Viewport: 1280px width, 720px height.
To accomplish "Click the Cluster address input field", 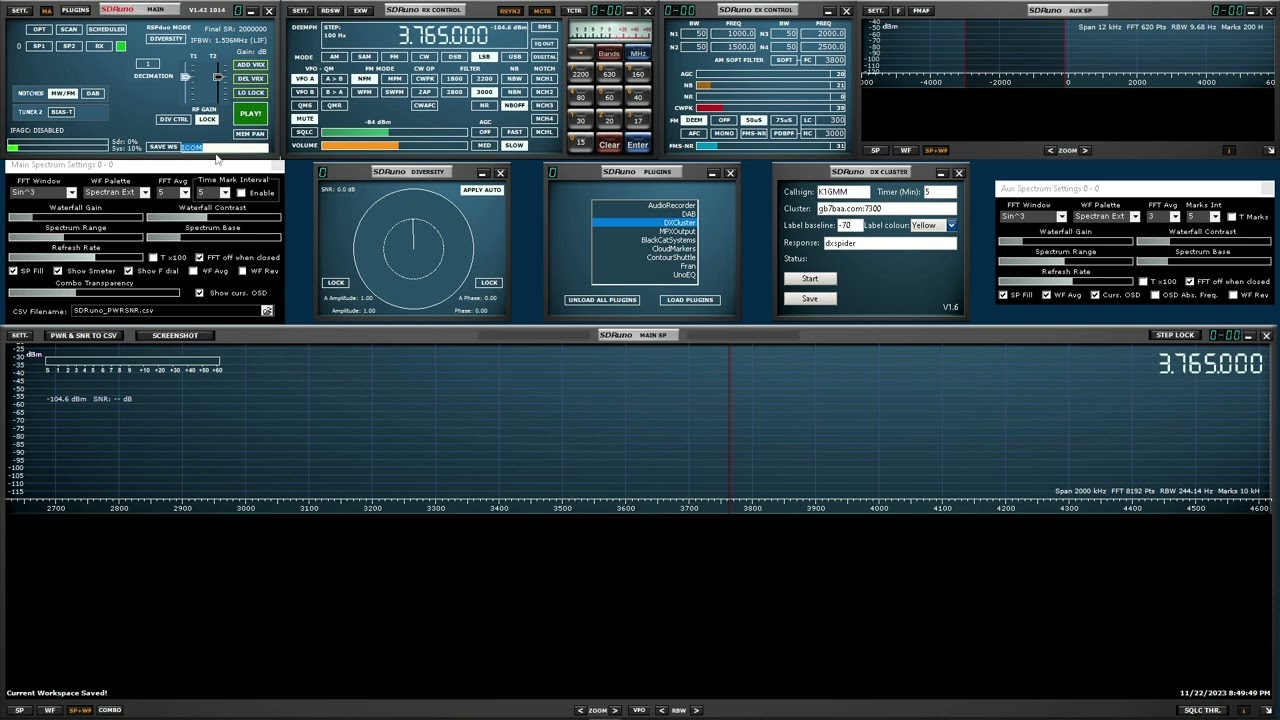I will pos(885,209).
